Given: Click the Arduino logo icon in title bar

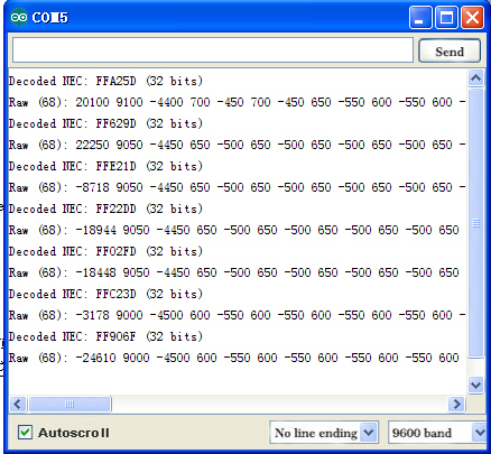Looking at the screenshot, I should coord(19,17).
